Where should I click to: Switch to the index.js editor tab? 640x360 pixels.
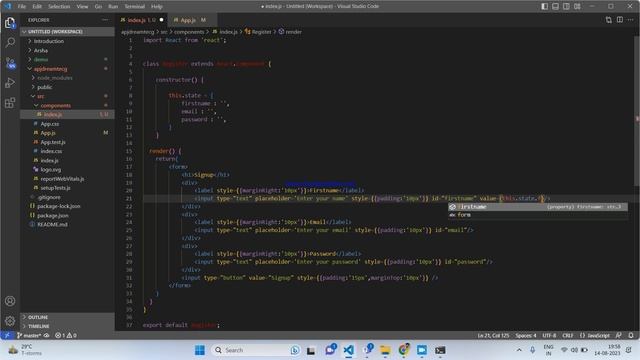point(141,20)
